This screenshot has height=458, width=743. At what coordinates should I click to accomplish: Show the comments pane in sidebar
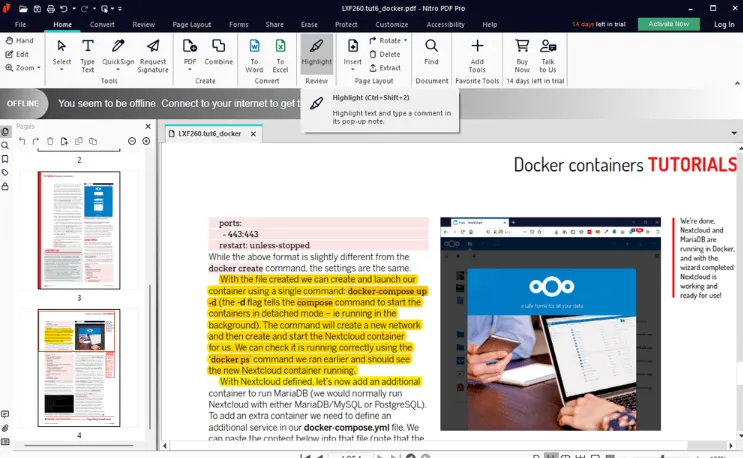click(5, 414)
